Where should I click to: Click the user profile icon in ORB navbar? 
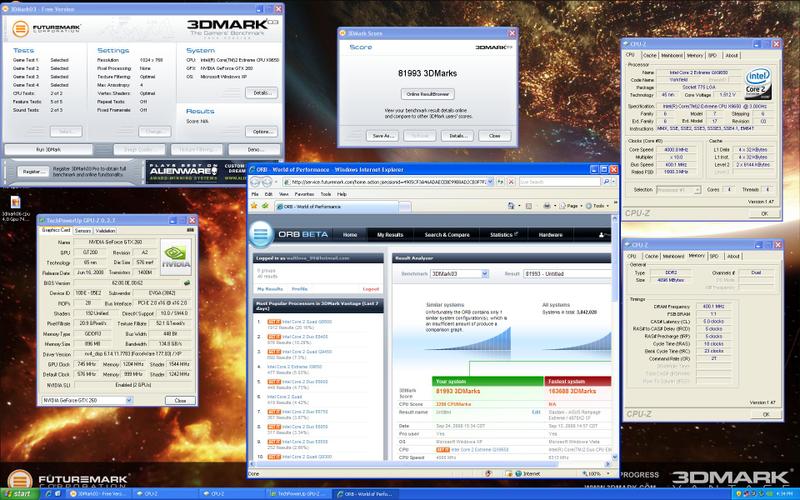point(604,235)
